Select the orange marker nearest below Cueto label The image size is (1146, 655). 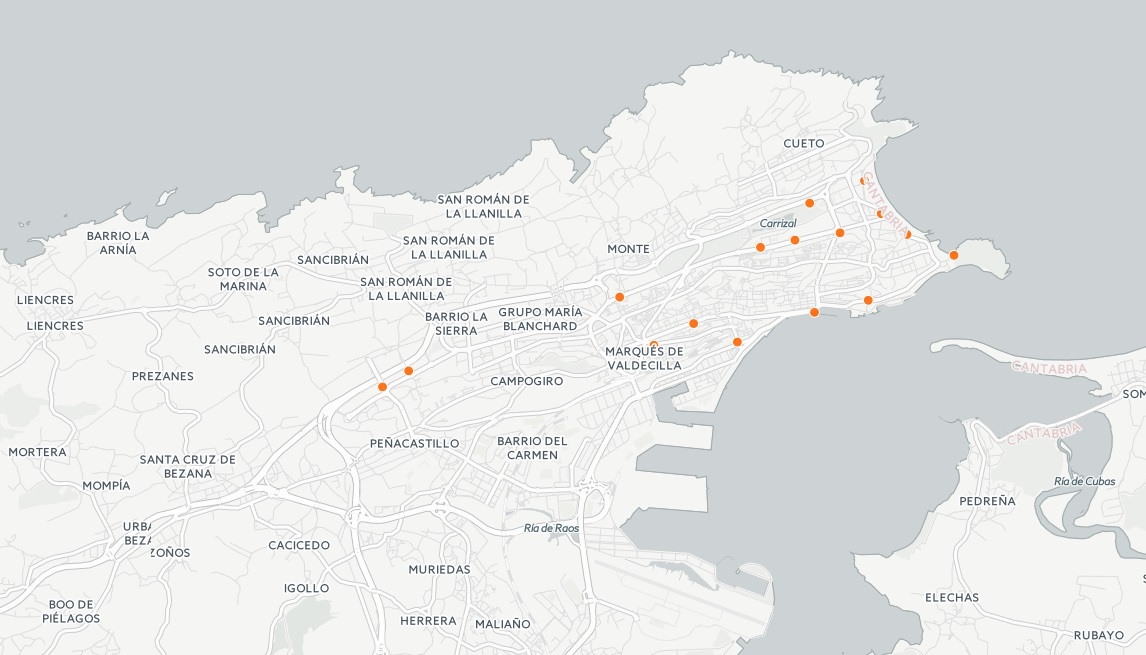809,203
